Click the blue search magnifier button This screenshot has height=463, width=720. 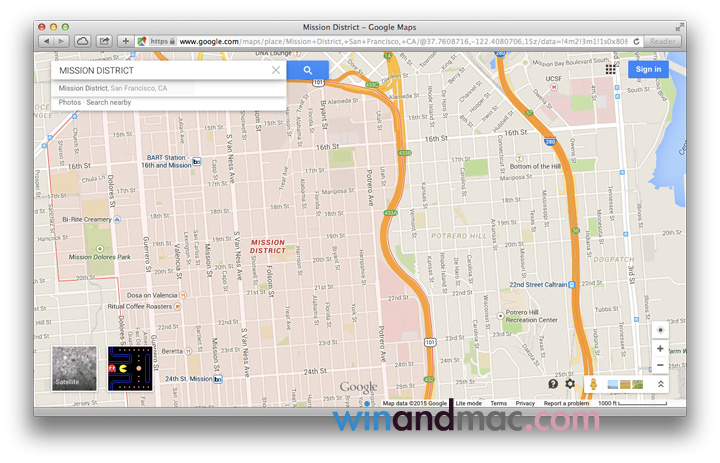coord(307,70)
